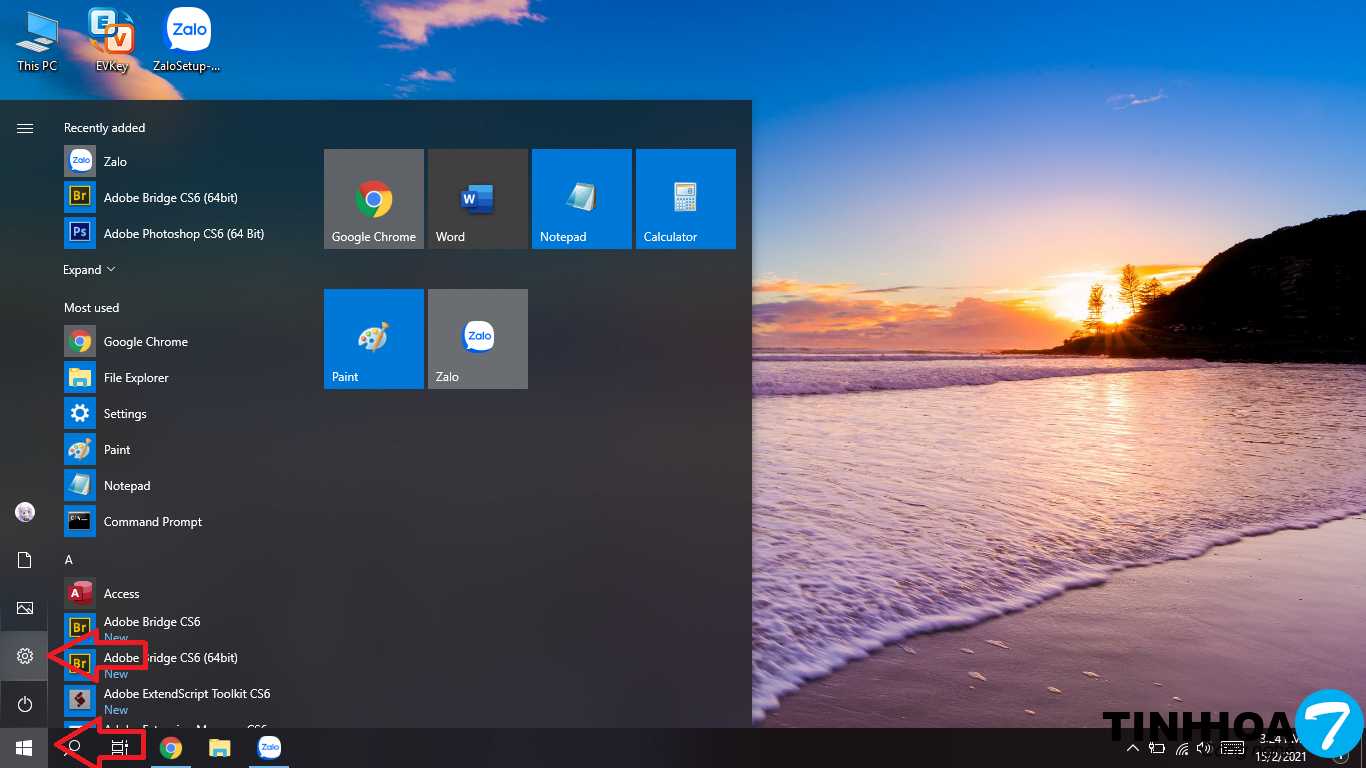Open Task View on the taskbar
Screen dimensions: 1366x768
coord(120,747)
